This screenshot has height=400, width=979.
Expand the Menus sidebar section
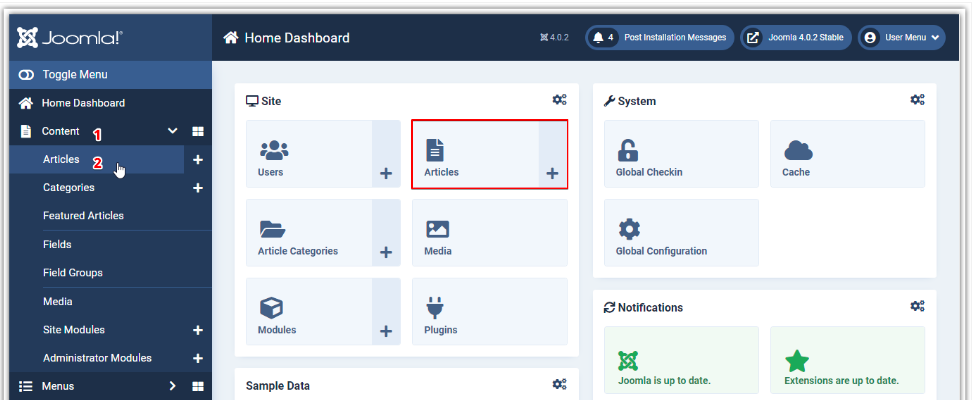172,386
